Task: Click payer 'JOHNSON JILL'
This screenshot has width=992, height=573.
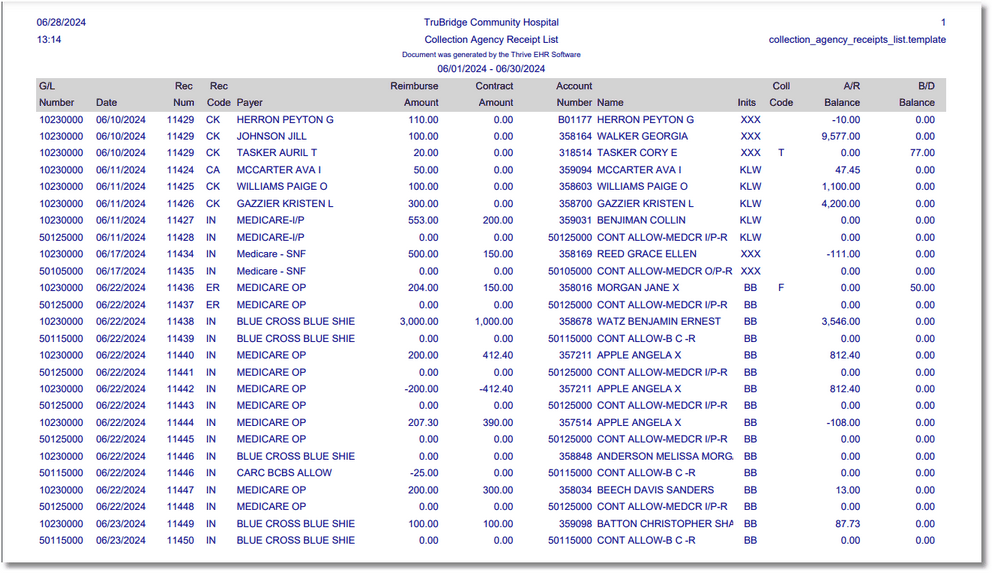Action: click(271, 136)
